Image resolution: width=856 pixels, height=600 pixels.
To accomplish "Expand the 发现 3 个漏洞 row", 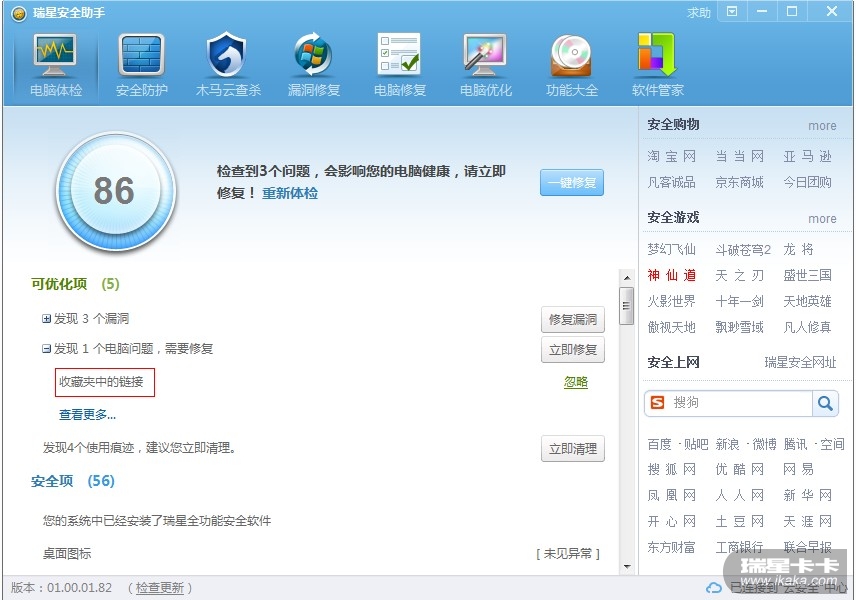I will 46,318.
